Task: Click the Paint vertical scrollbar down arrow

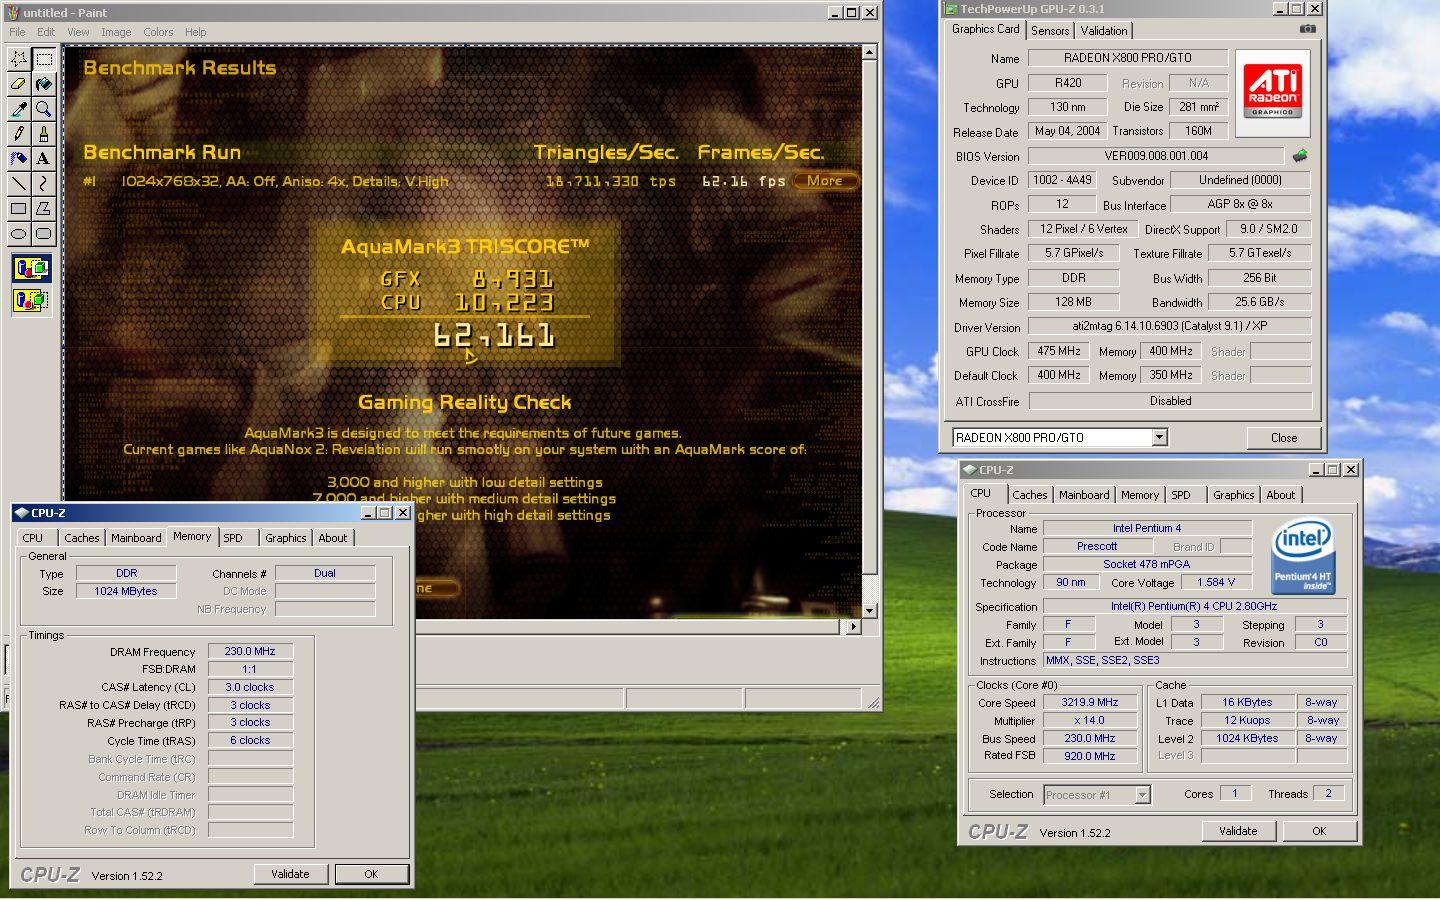Action: (x=869, y=610)
